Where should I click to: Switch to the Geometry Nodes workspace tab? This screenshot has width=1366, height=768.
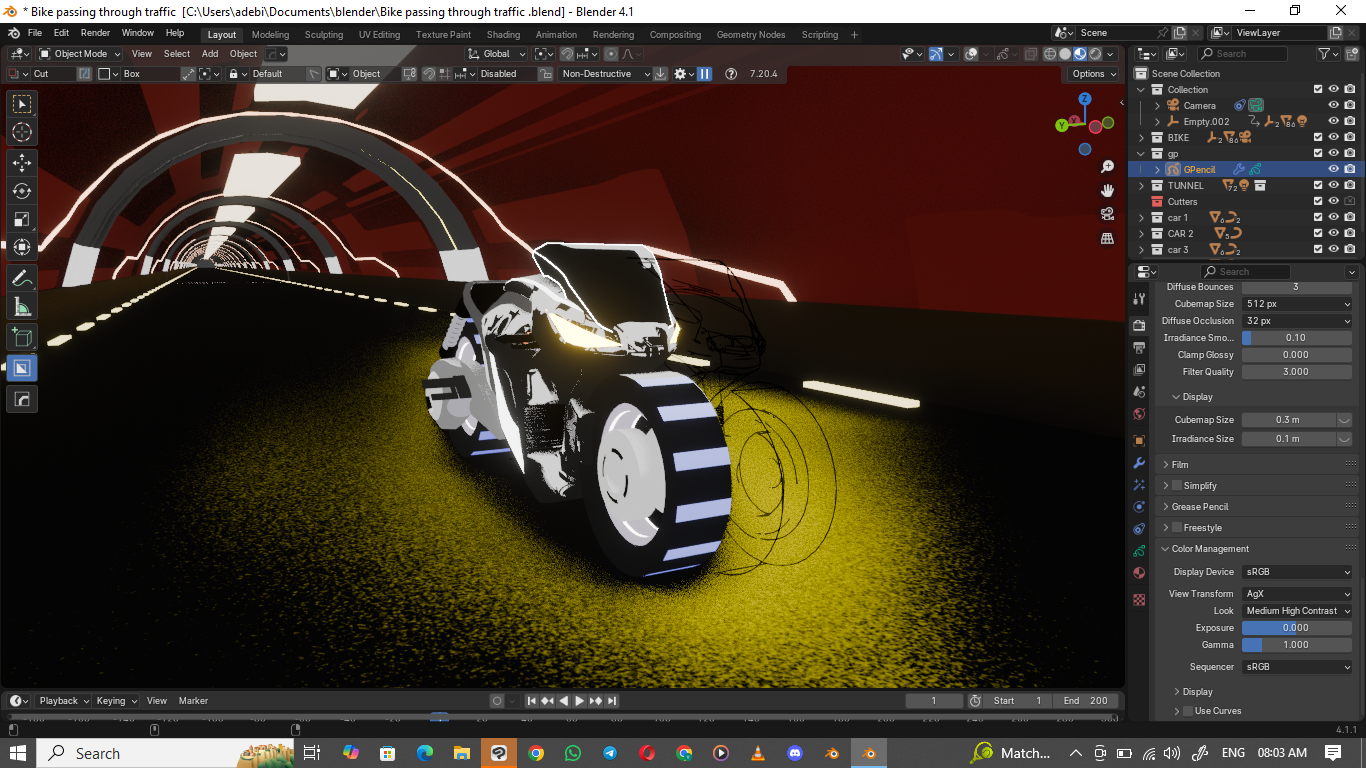750,34
